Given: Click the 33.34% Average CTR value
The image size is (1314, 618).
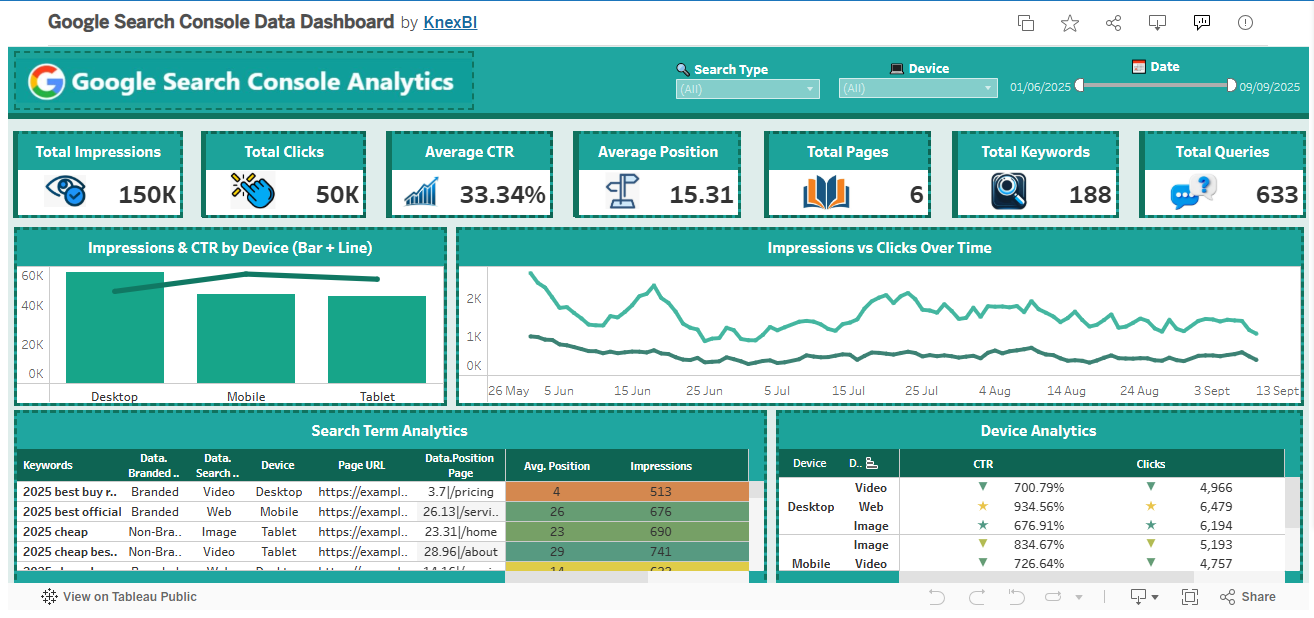Looking at the screenshot, I should coord(503,195).
